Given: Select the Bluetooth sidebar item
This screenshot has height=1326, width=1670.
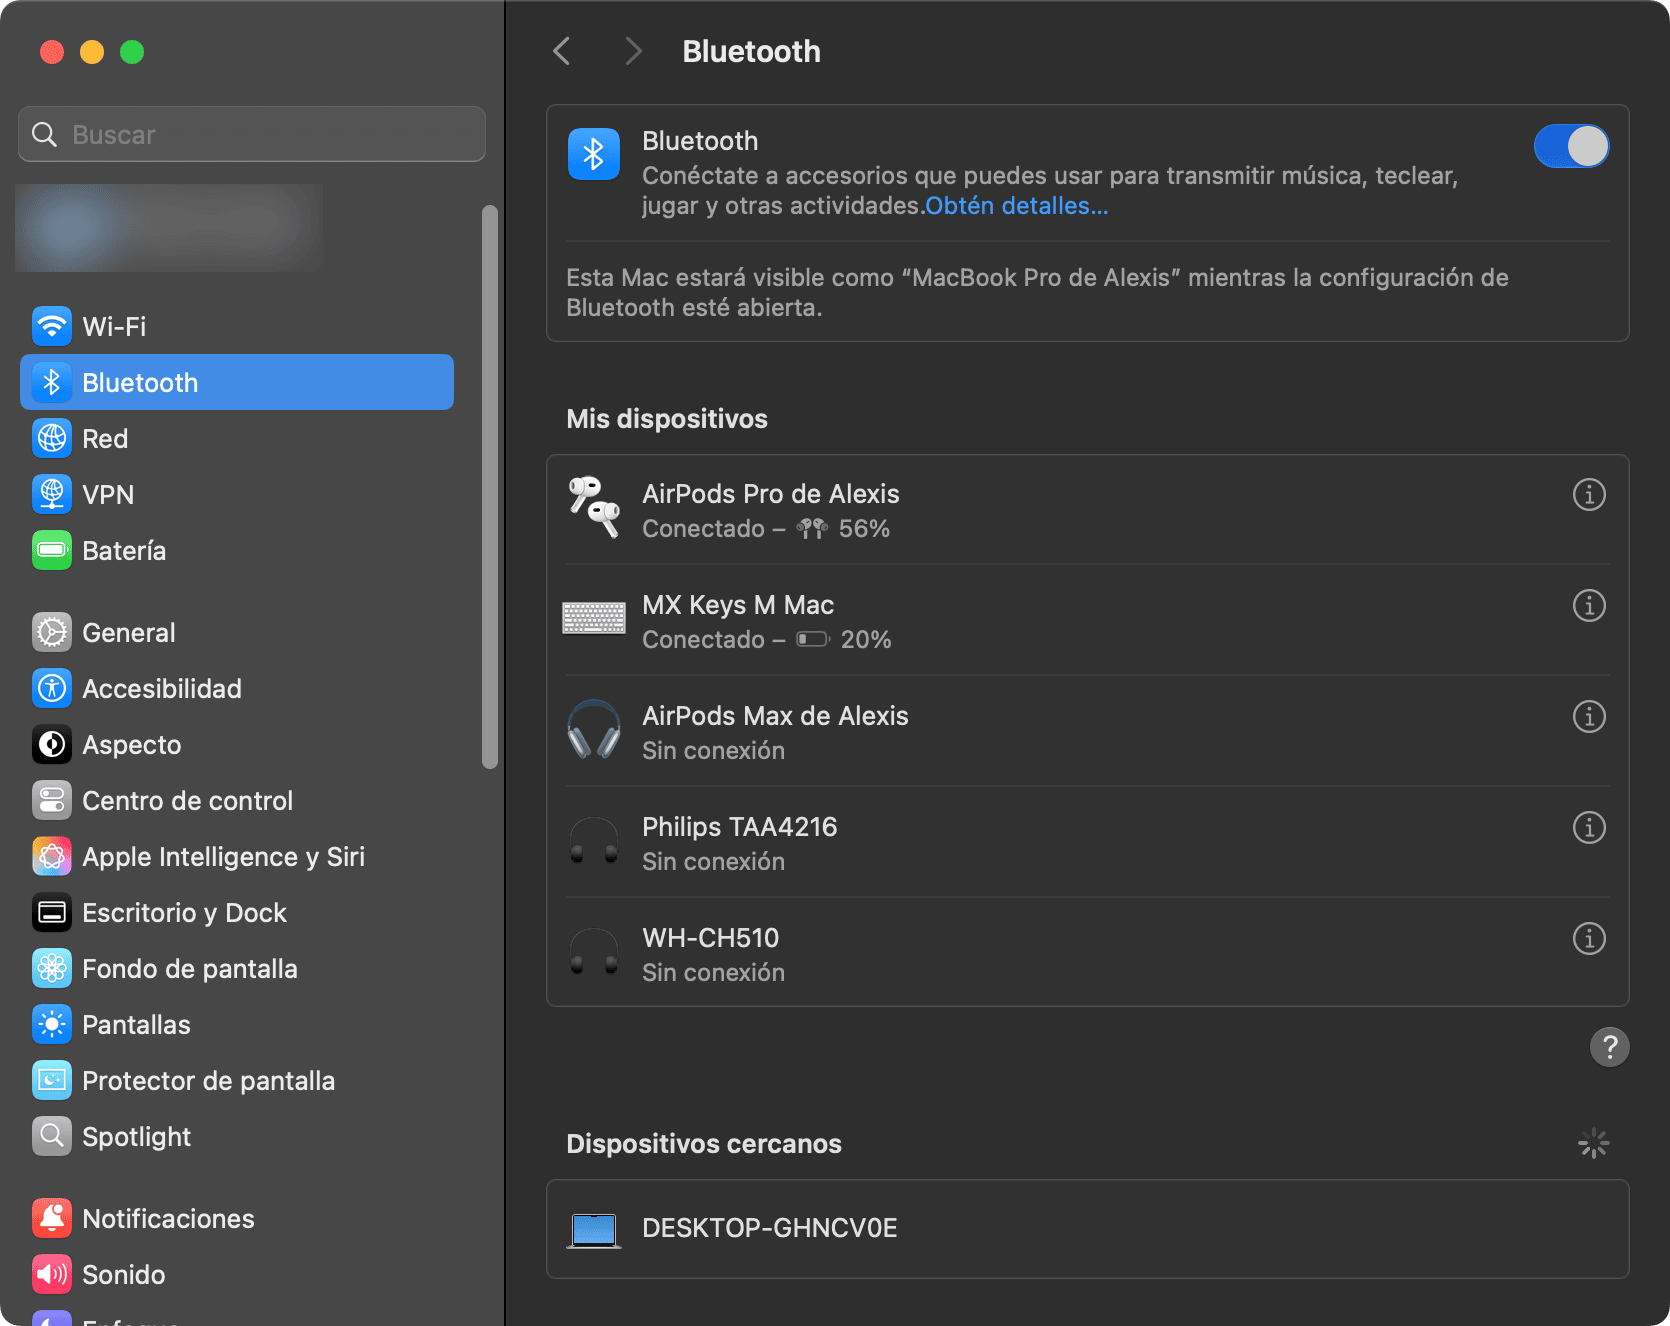Looking at the screenshot, I should tap(140, 382).
